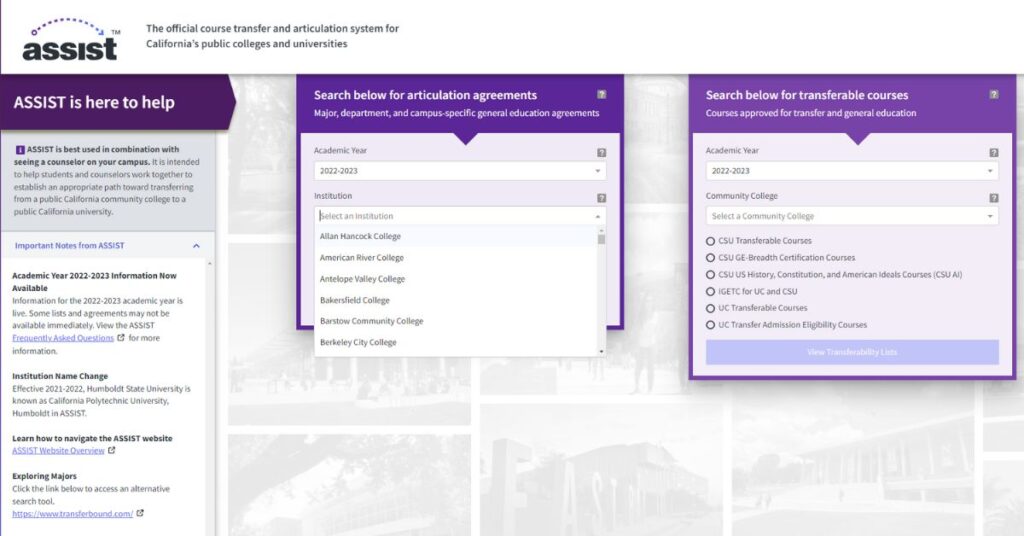Viewport: 1024px width, 536px height.
Task: Click institution list scroll down arrow
Action: 601,352
